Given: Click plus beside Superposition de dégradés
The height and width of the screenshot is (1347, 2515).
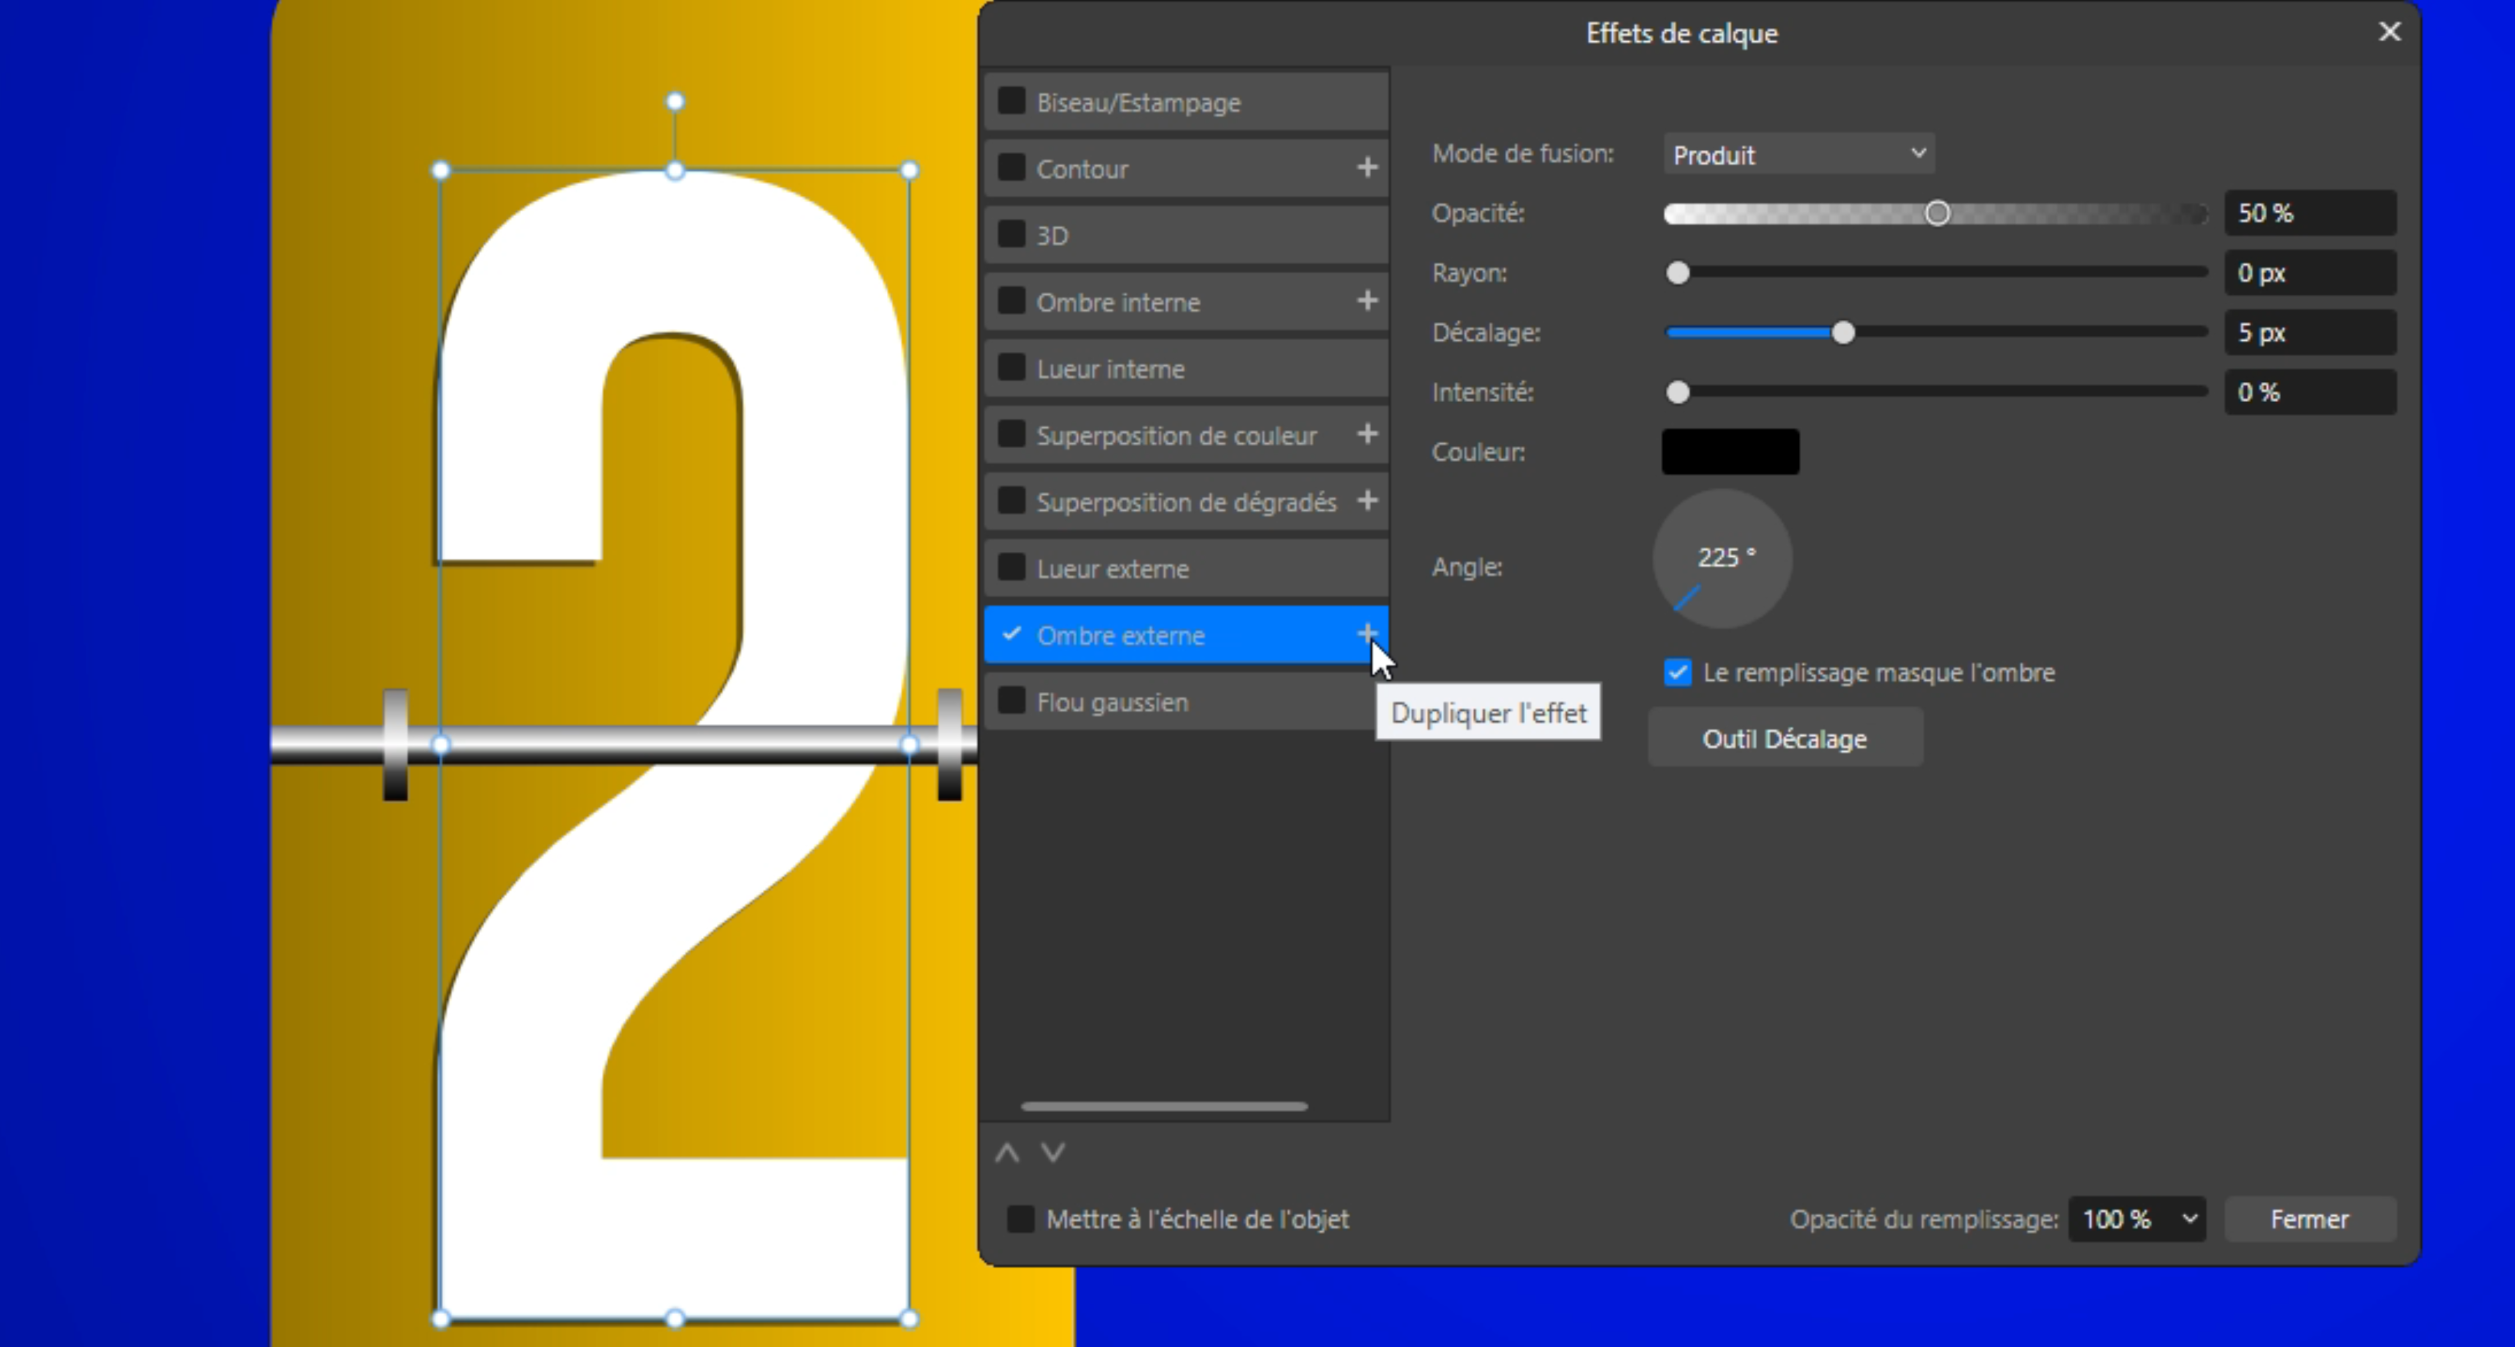Looking at the screenshot, I should tap(1366, 501).
